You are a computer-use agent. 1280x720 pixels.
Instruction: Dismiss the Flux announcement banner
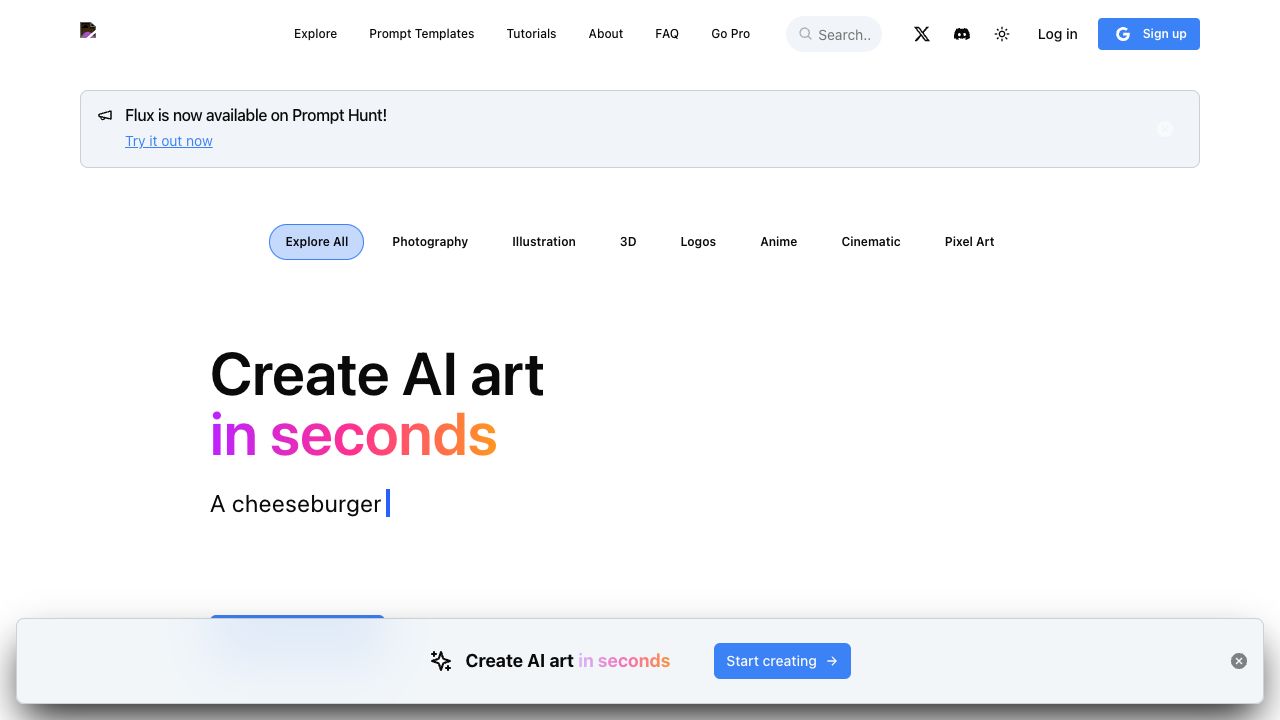coord(1165,129)
